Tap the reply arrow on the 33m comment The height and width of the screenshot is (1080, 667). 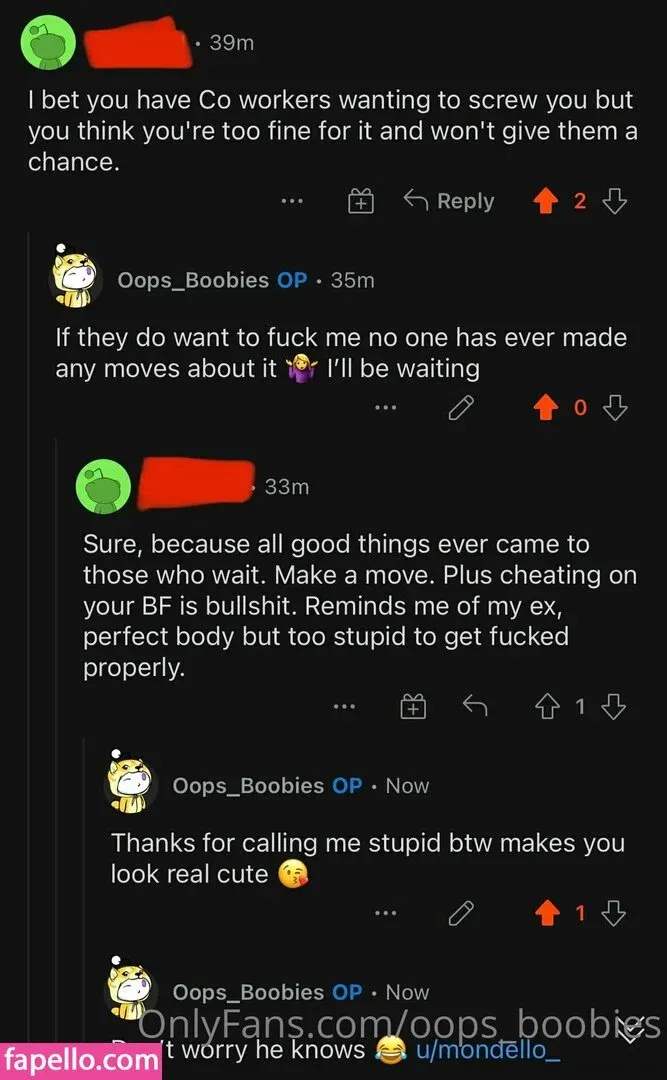(x=474, y=707)
